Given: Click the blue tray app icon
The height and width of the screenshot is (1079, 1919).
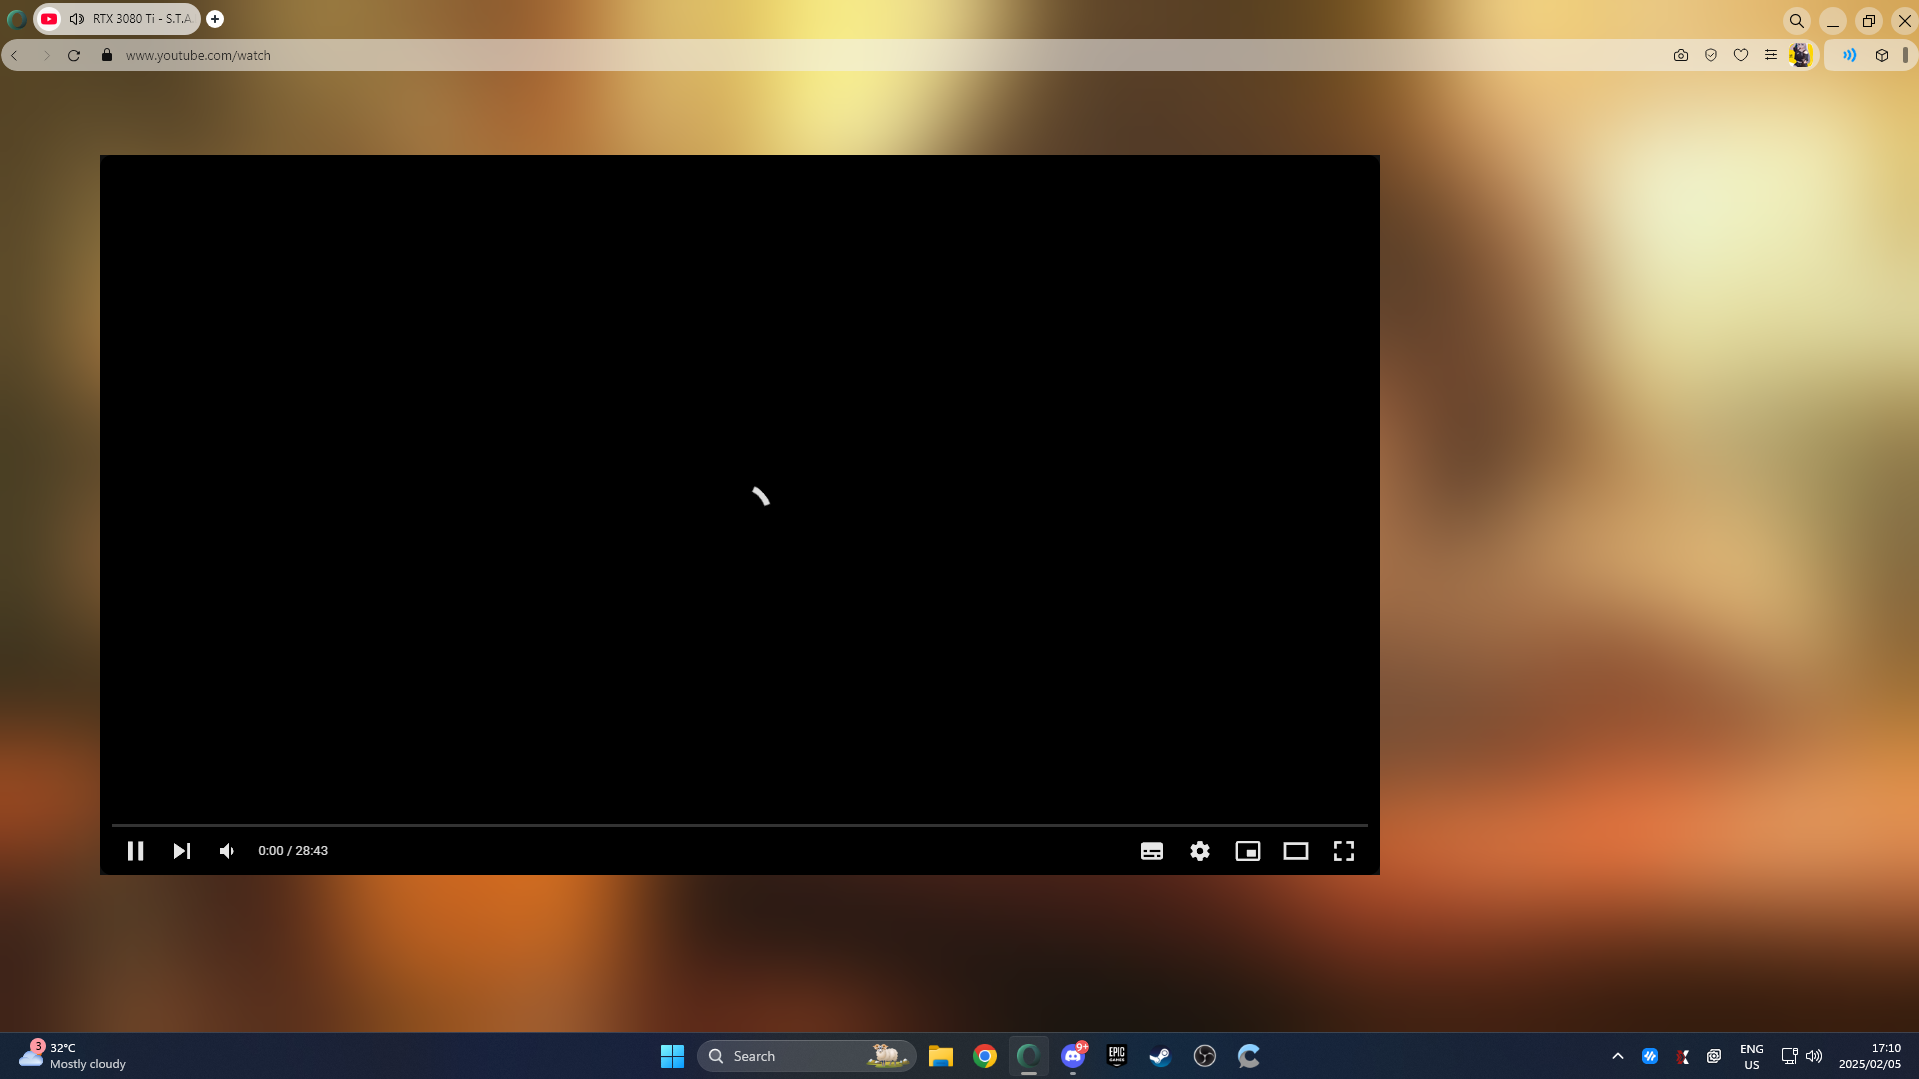Looking at the screenshot, I should click(x=1650, y=1056).
